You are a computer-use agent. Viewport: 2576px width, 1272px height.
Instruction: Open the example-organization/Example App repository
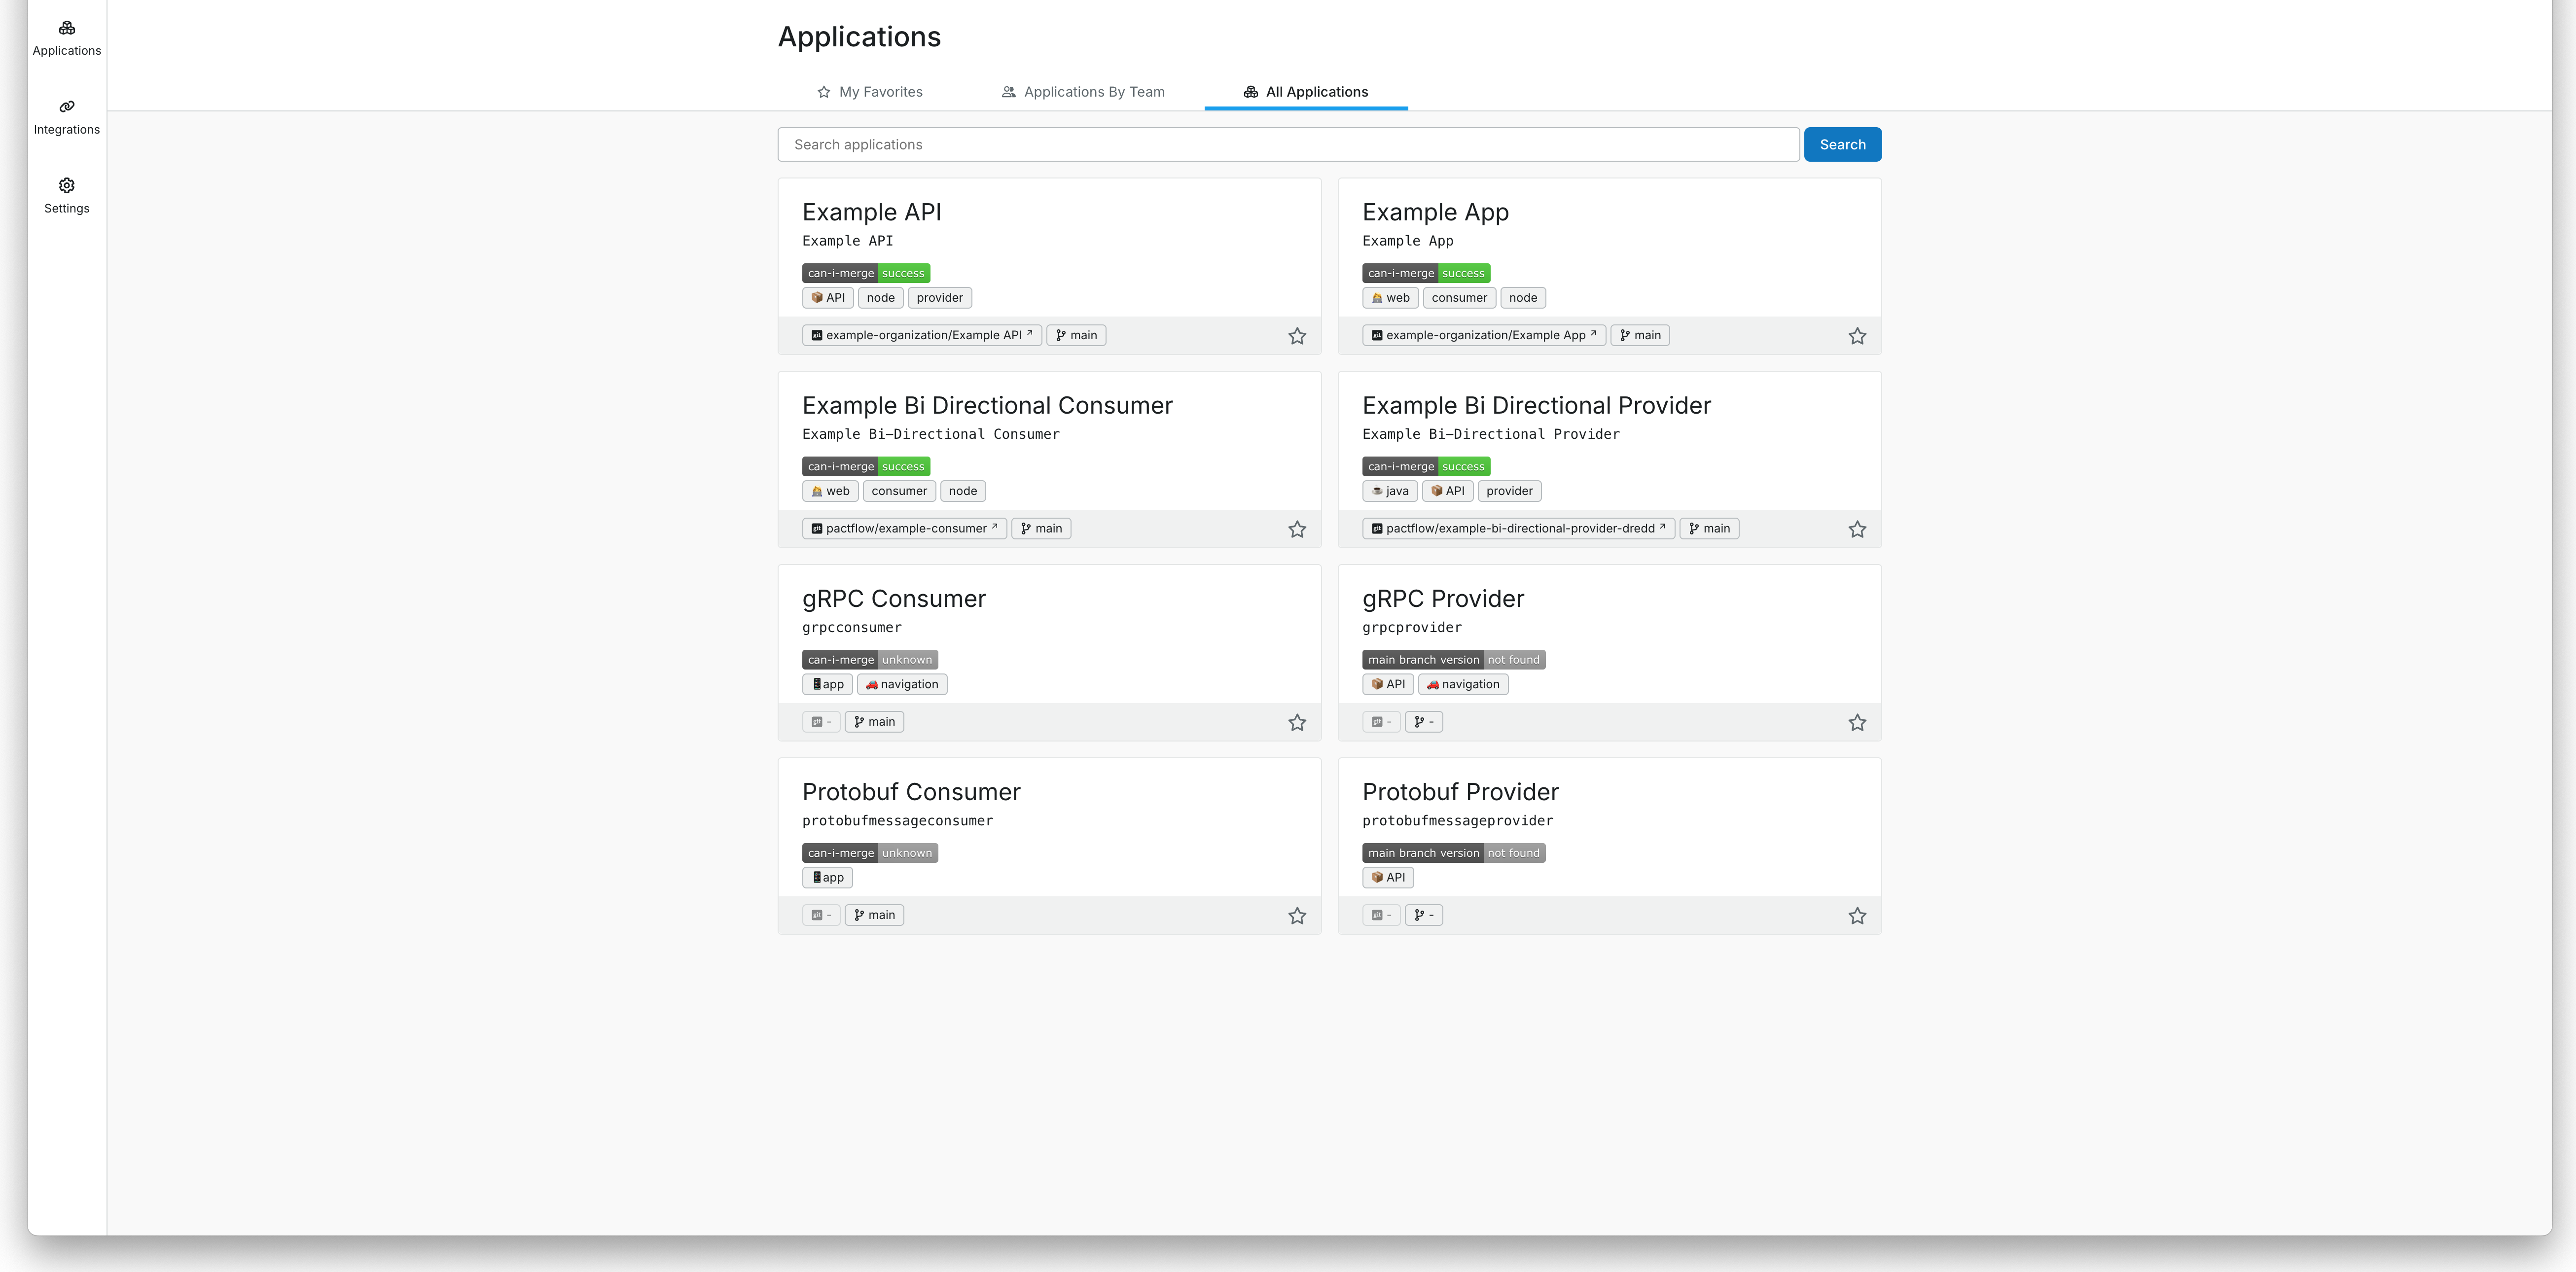coord(1483,335)
